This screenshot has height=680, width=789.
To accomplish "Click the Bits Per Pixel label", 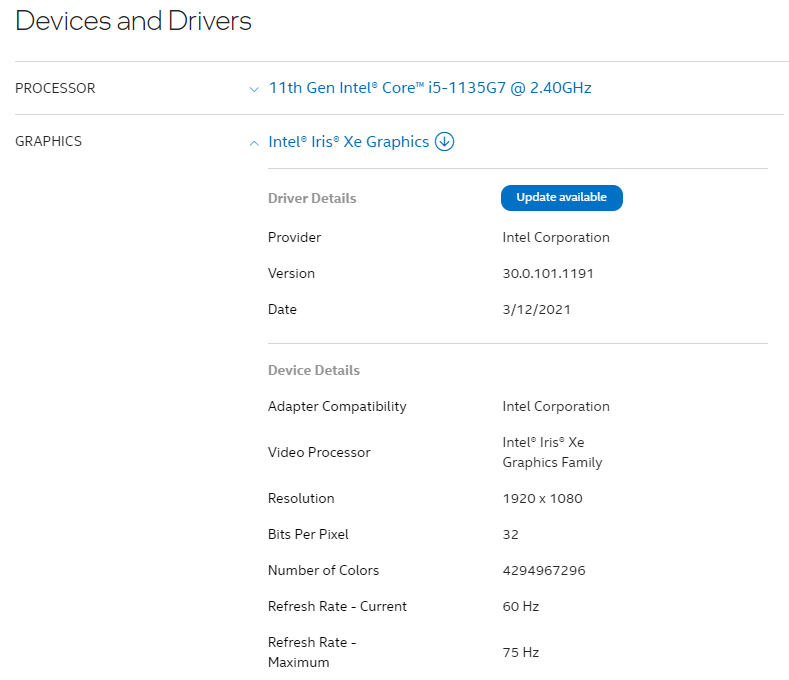I will coord(308,535).
